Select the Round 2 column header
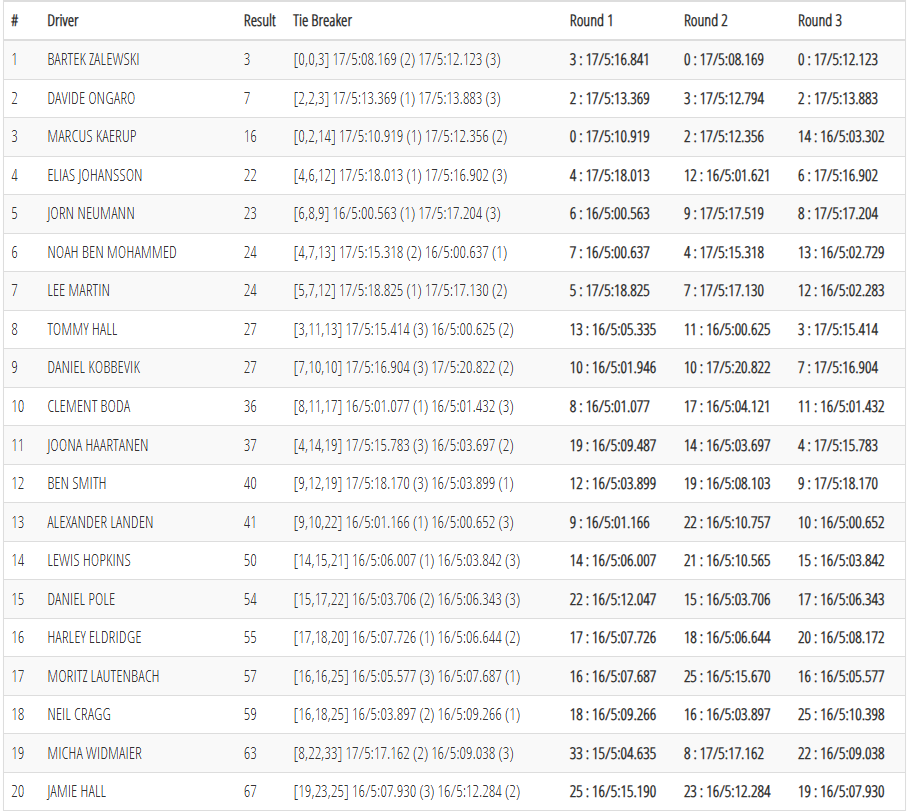Viewport: 908px width, 811px height. (x=705, y=21)
